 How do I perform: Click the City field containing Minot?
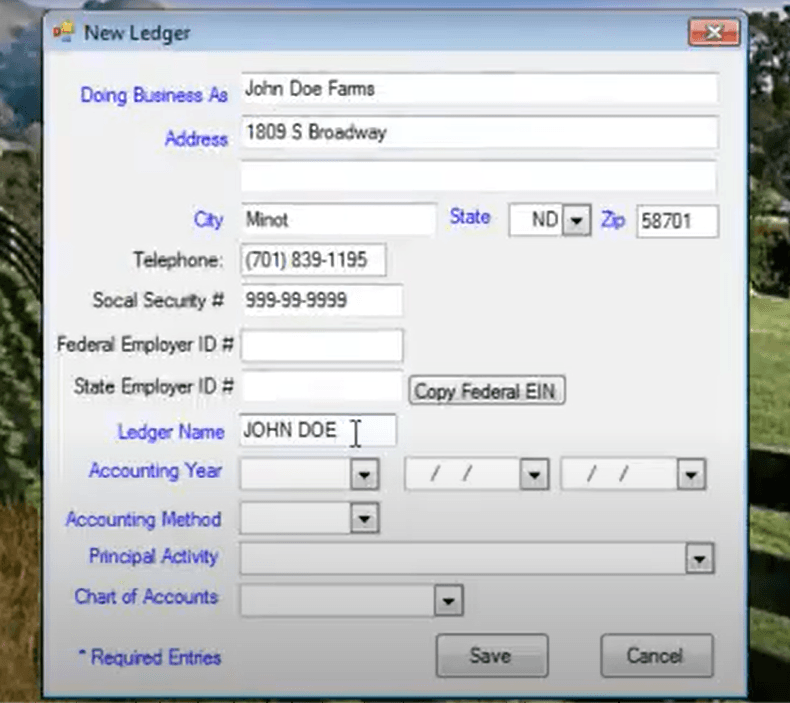pos(339,220)
